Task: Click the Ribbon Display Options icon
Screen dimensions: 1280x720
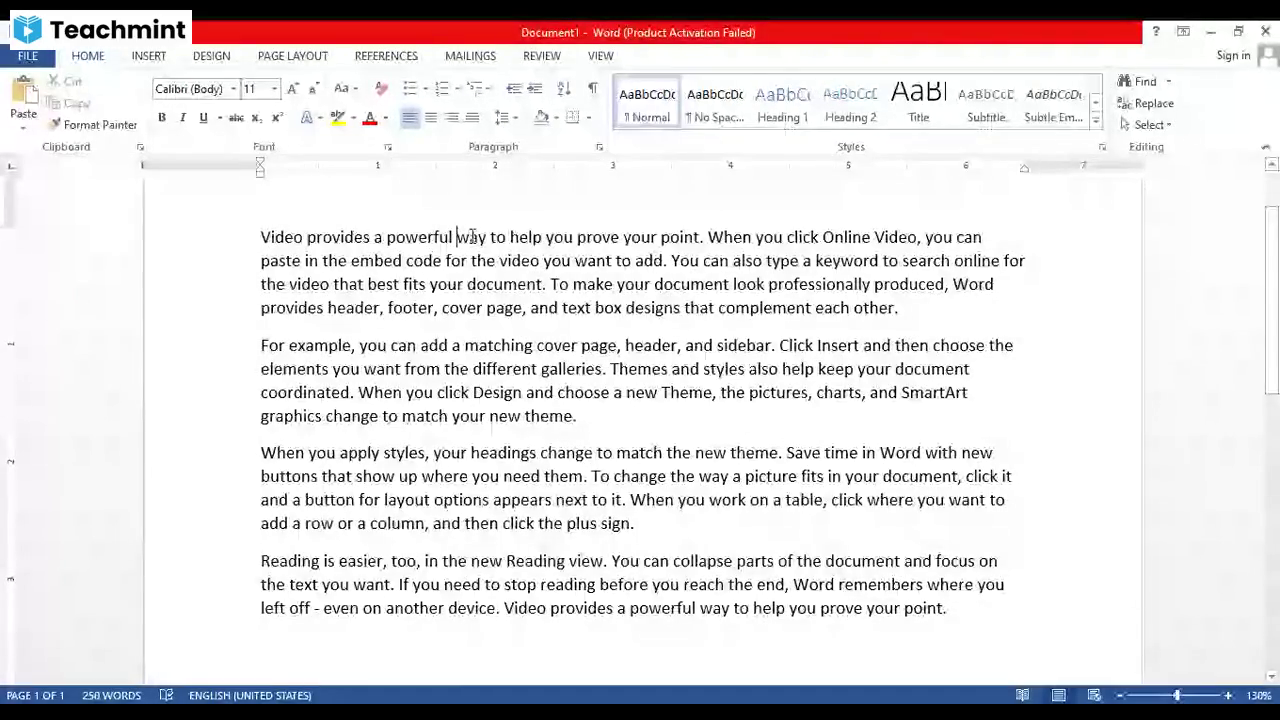Action: (x=1183, y=32)
